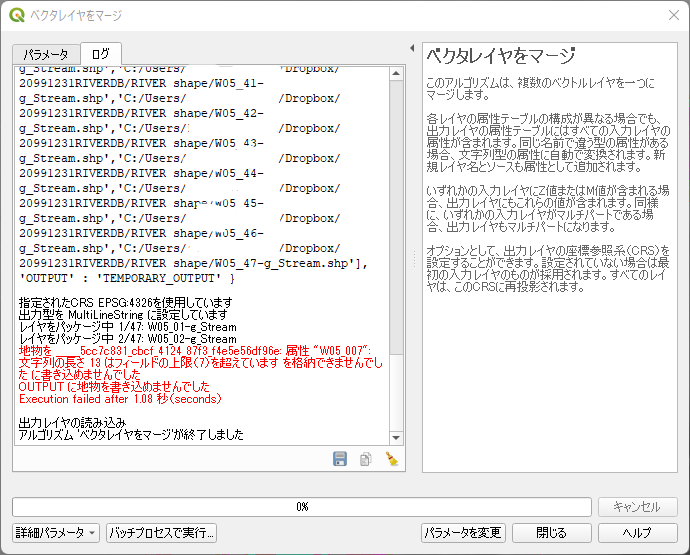Click the 'OUTPUT' : 'TEMPORARY_OUTPUT' log line
The image size is (690, 555).
coord(127,277)
